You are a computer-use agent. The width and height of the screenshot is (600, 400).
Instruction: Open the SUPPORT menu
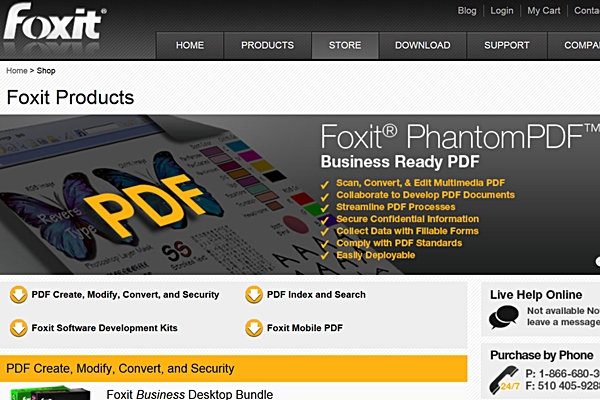click(x=507, y=45)
